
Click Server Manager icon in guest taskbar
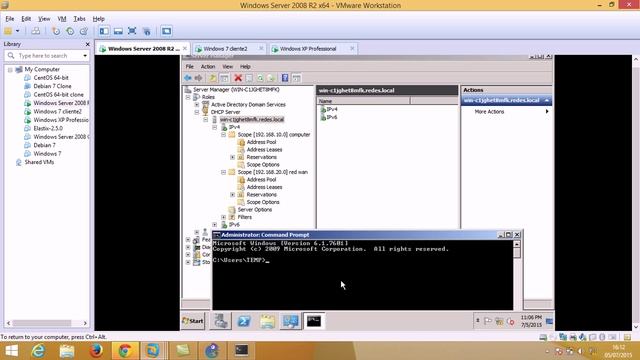[x=221, y=321]
